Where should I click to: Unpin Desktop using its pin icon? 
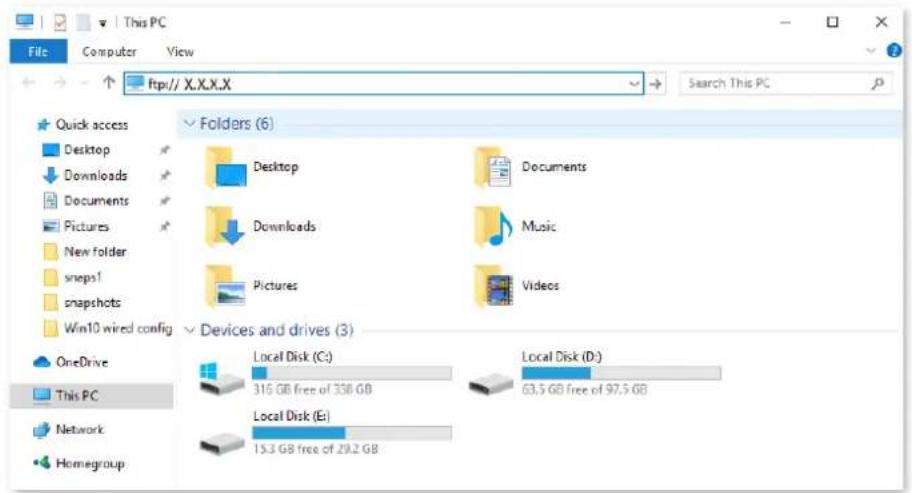point(165,150)
